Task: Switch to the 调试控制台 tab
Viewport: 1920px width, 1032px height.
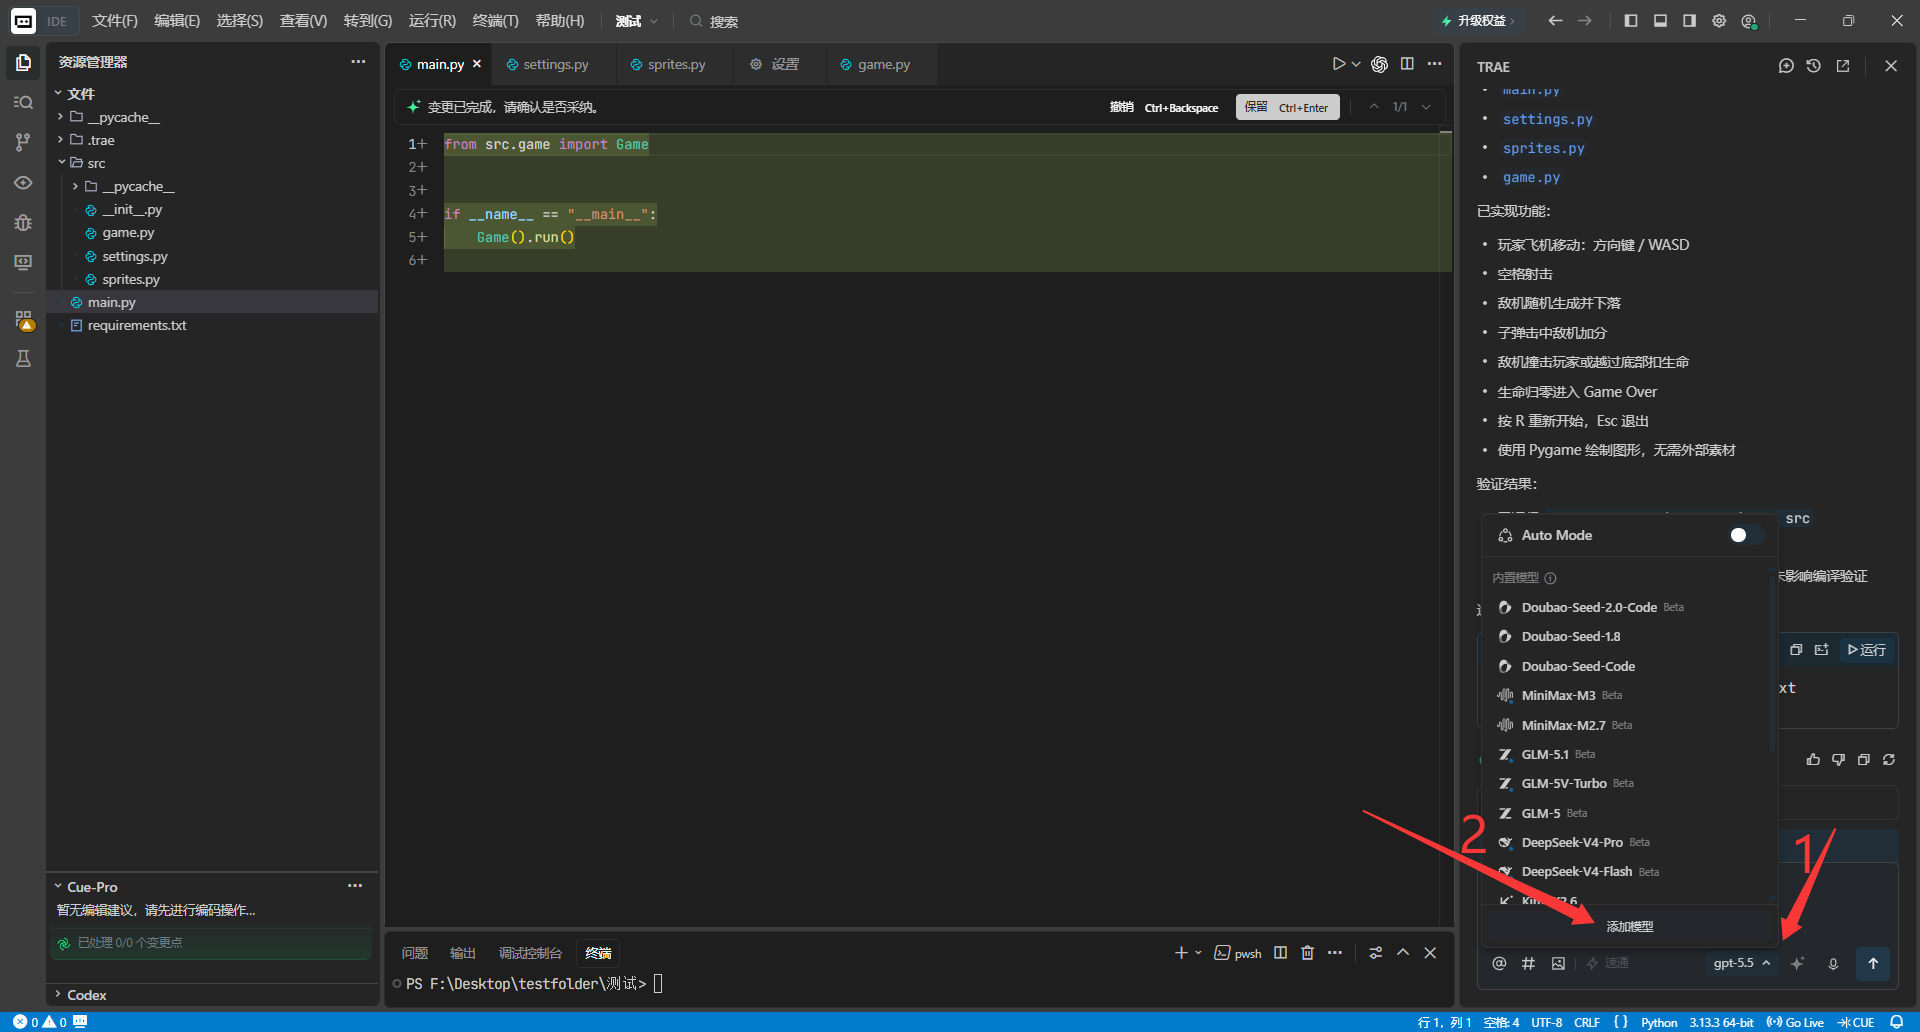Action: coord(530,953)
